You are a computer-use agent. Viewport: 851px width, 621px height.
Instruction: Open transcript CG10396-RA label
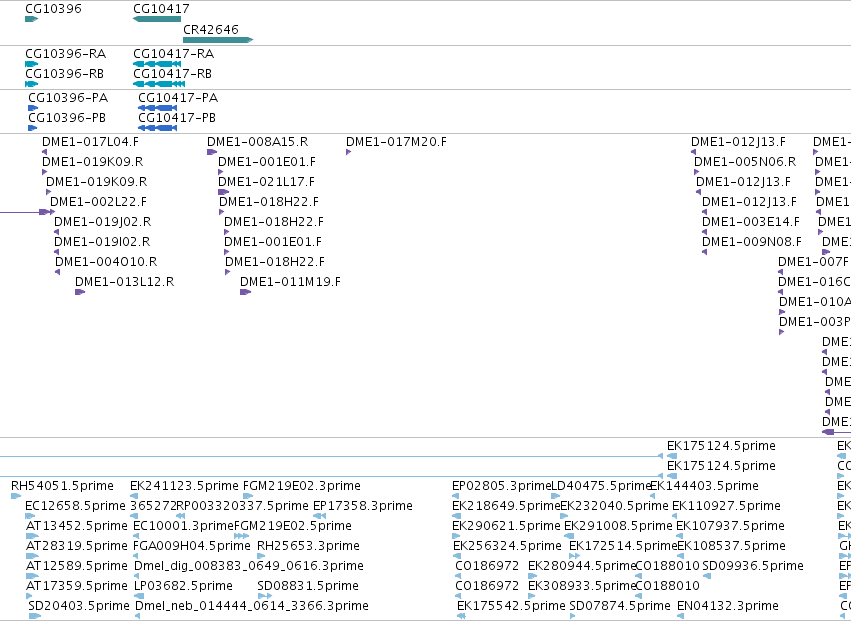pyautogui.click(x=66, y=54)
